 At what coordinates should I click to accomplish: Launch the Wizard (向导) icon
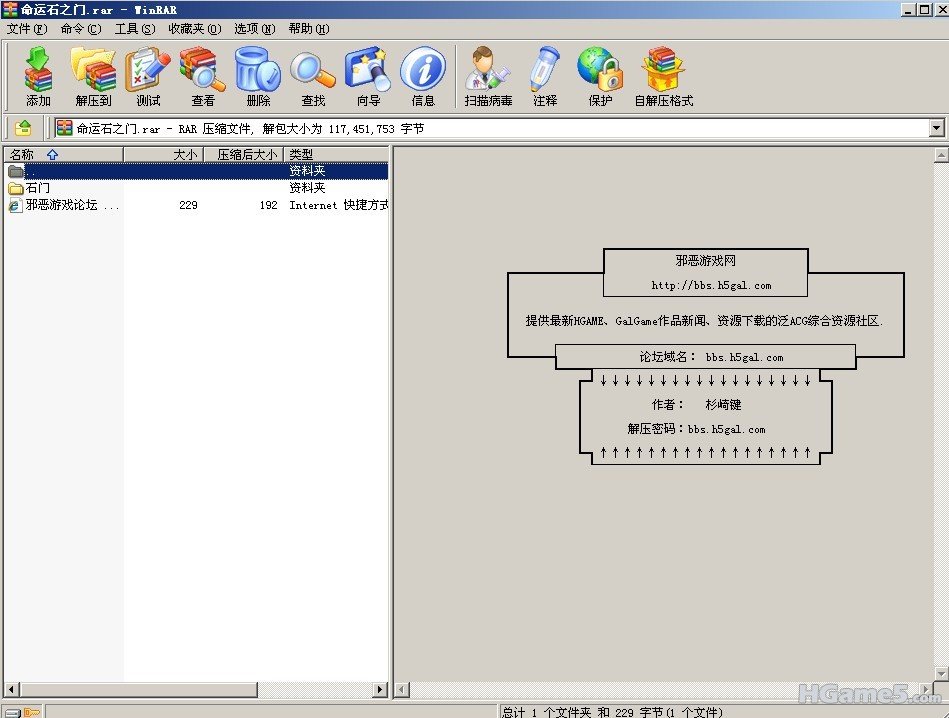(x=368, y=76)
